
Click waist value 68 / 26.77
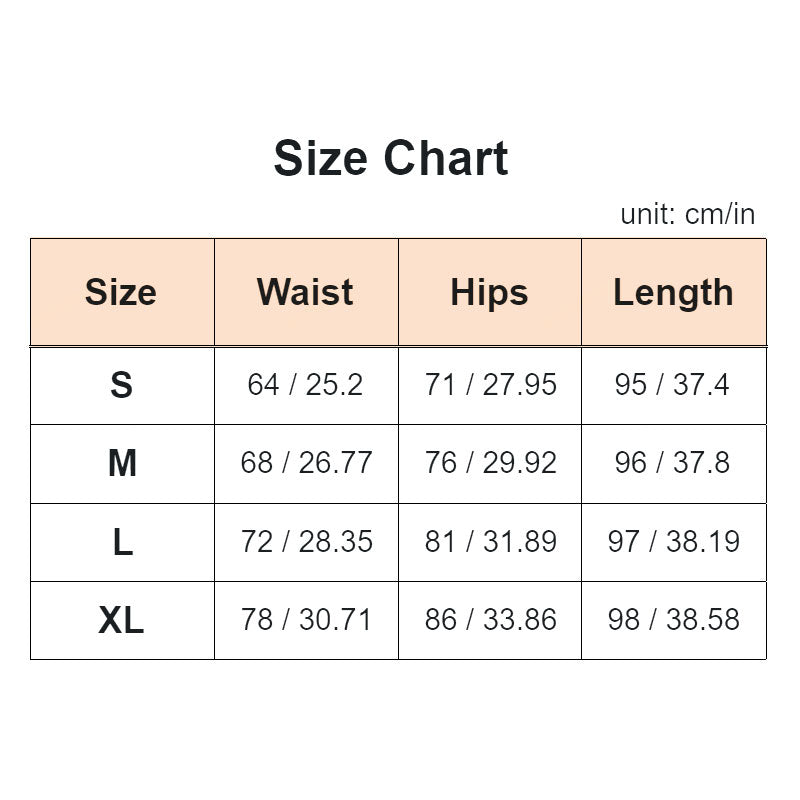306,463
